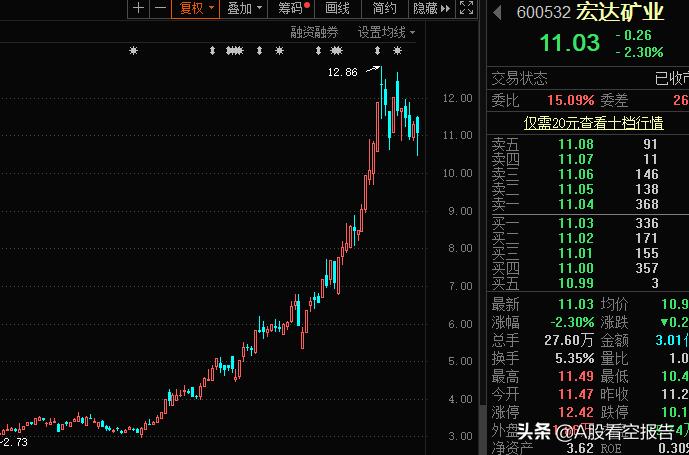689x455 pixels.
Task: Click 涨停 limit-up value 12.42
Action: (576, 412)
